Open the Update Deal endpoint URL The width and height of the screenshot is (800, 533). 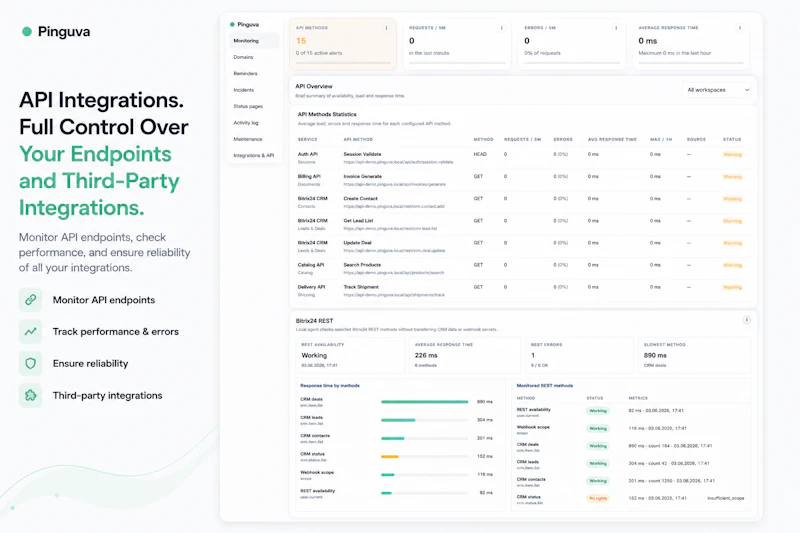(394, 250)
